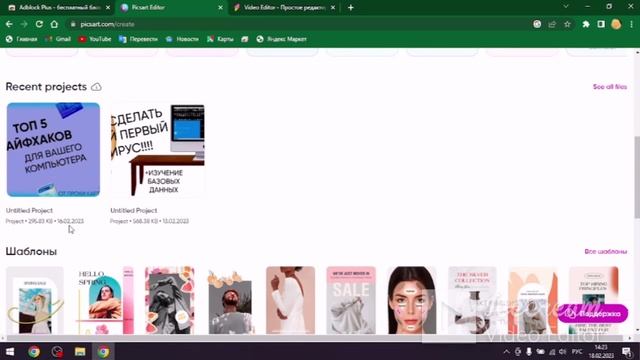The width and height of the screenshot is (640, 360).
Task: Click the second Untitled Project title
Action: (134, 210)
